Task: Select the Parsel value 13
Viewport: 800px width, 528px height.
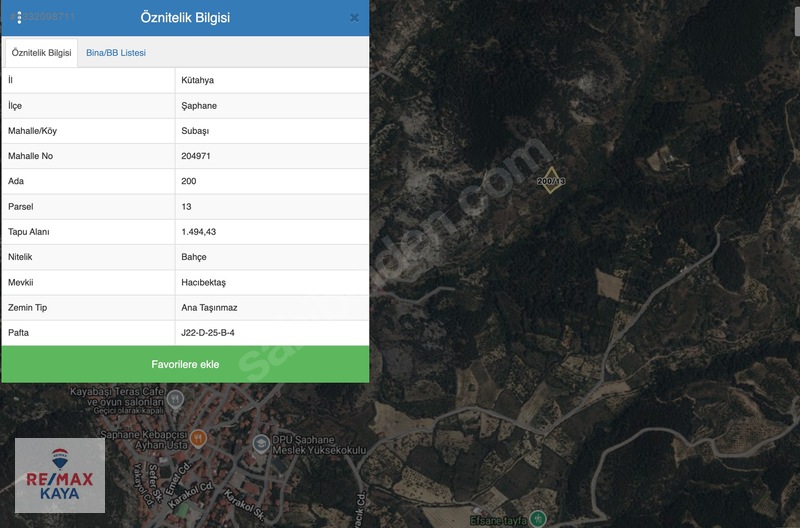Action: click(x=272, y=207)
